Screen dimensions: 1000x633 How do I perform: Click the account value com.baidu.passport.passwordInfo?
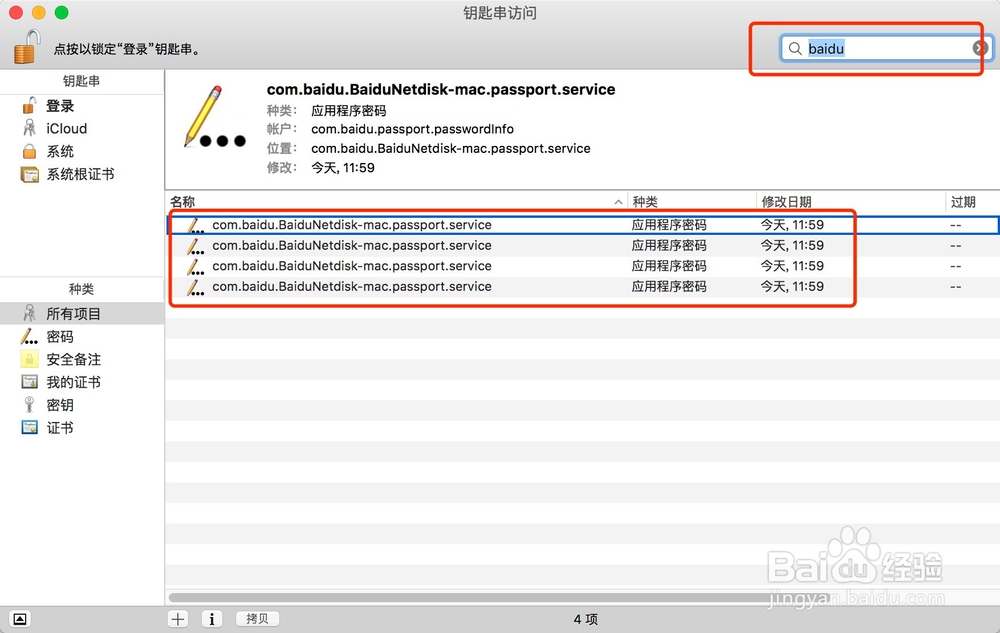coord(412,129)
